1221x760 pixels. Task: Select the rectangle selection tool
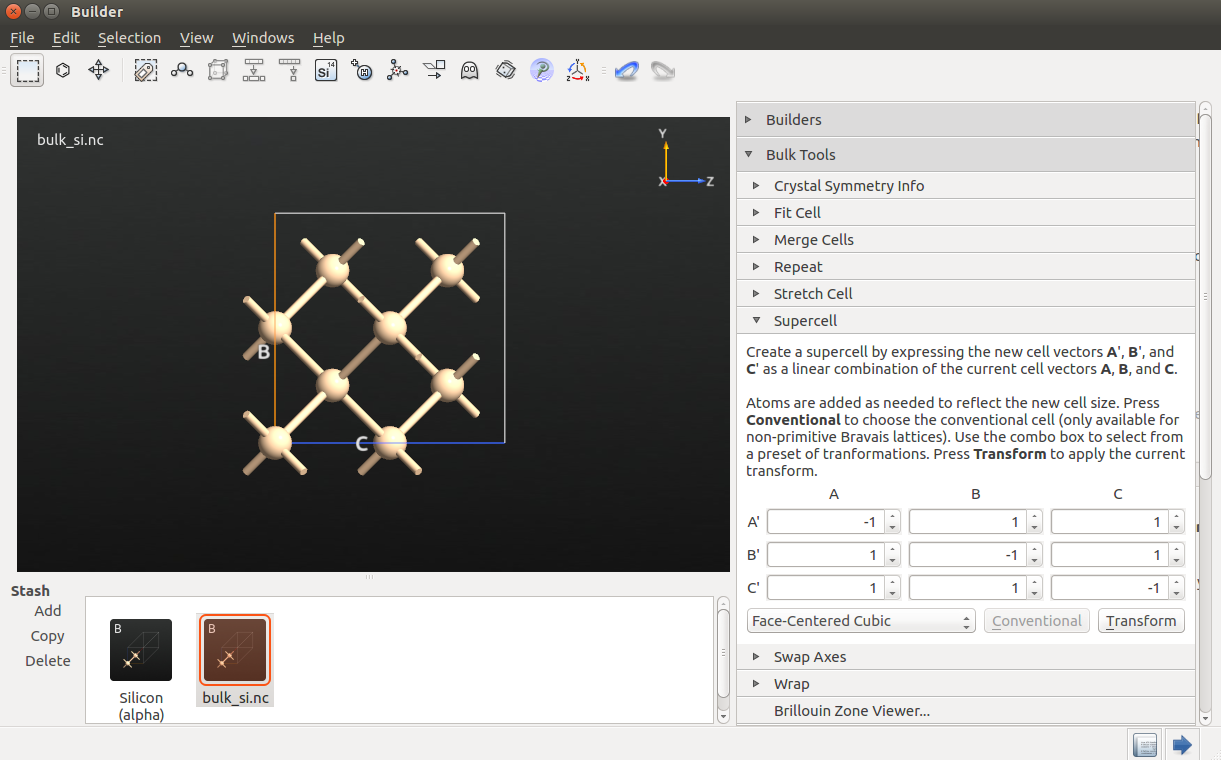[x=27, y=71]
